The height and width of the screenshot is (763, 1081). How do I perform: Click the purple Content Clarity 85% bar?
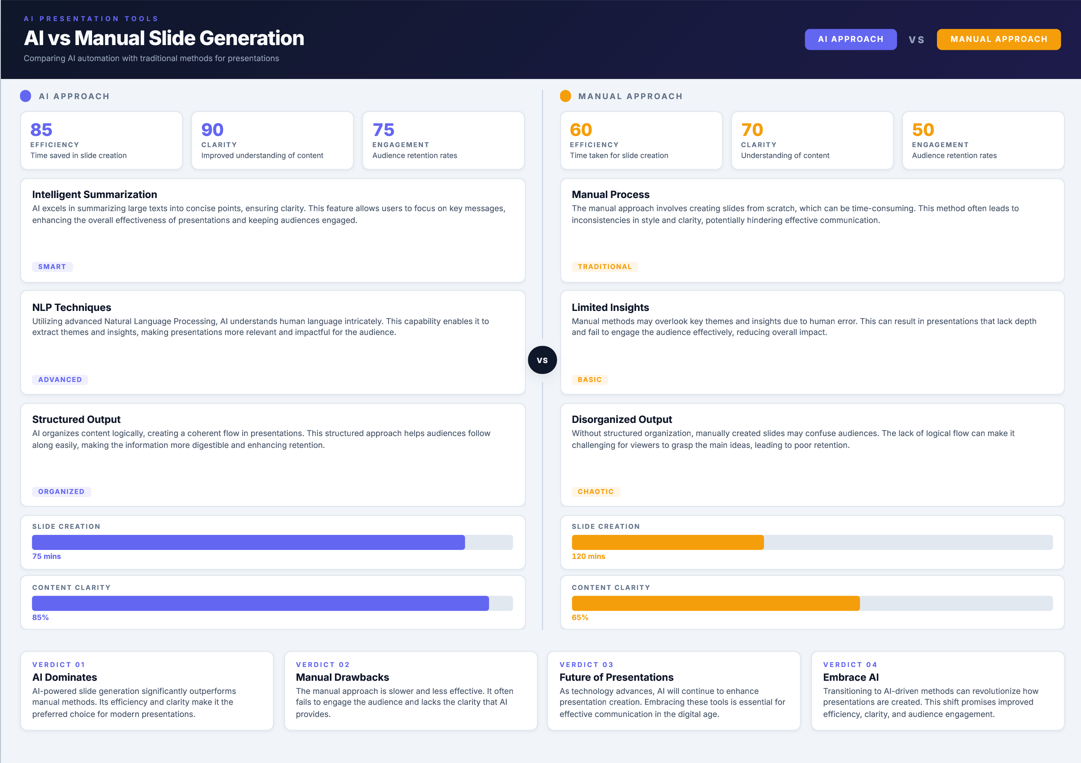click(261, 604)
